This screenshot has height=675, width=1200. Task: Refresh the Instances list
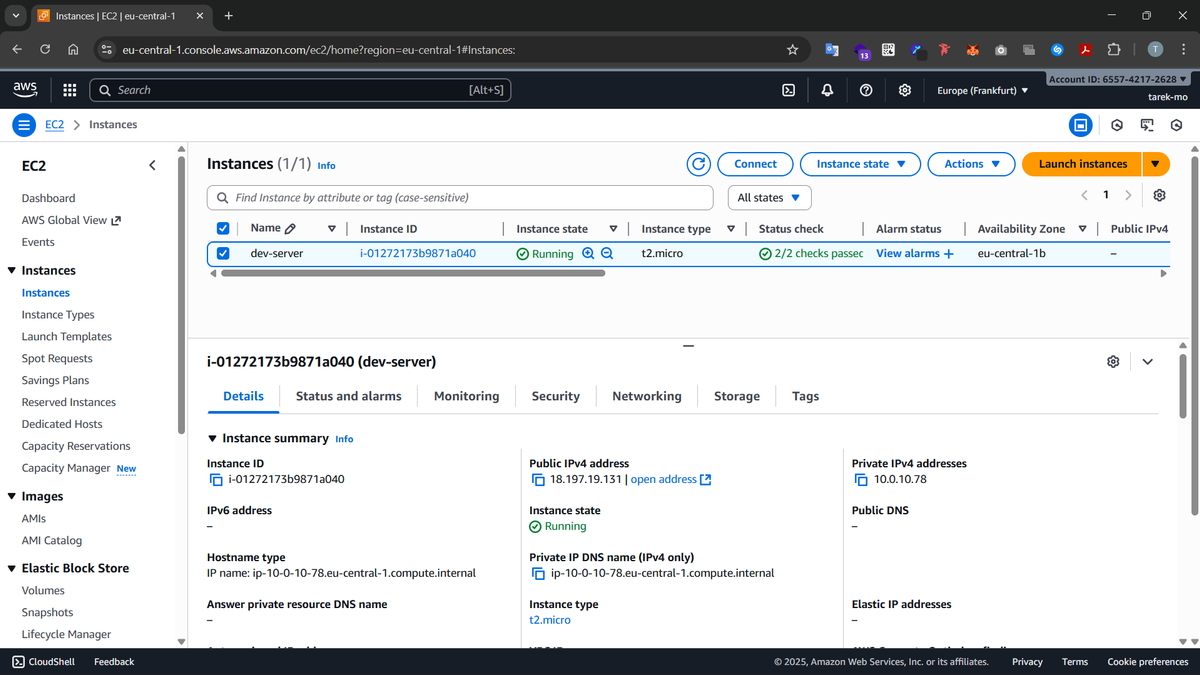(x=699, y=164)
